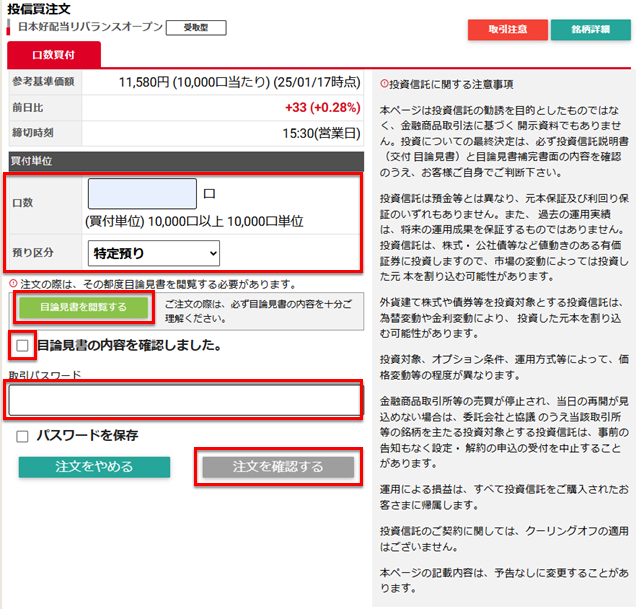The image size is (636, 609).
Task: Click the 取引注意 red button
Action: 507,30
